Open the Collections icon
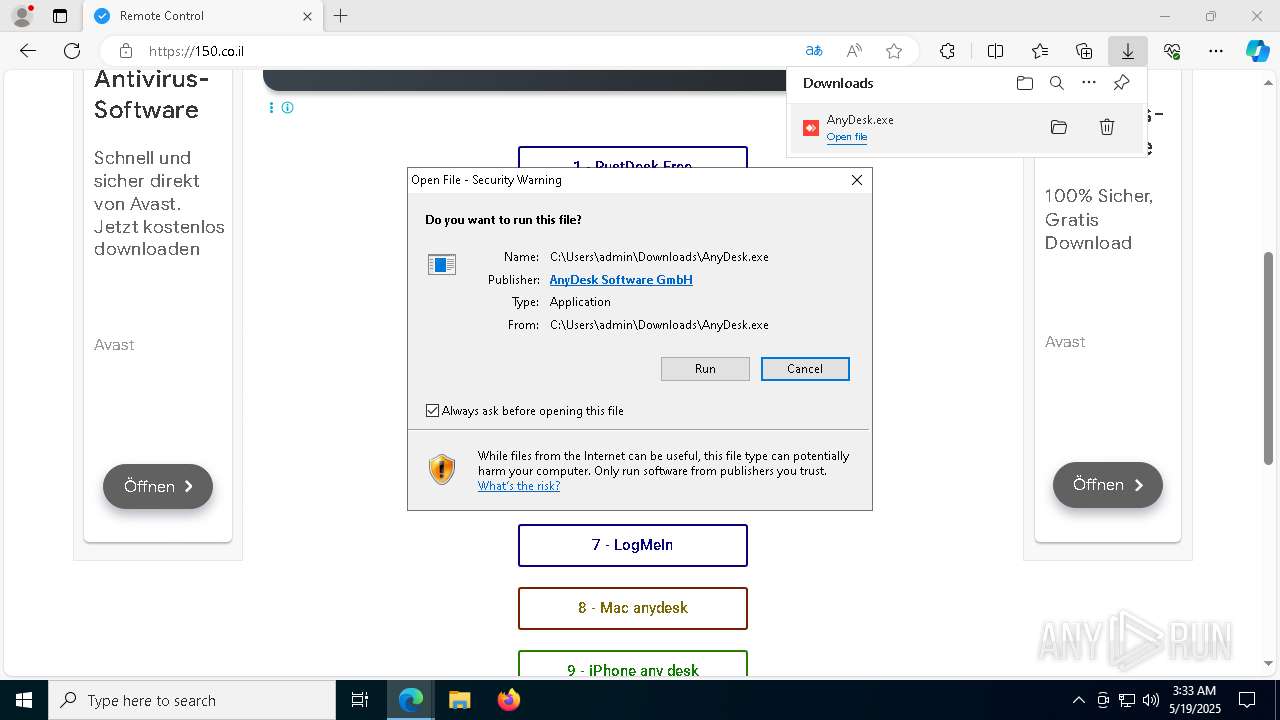Image resolution: width=1280 pixels, height=720 pixels. click(1084, 51)
